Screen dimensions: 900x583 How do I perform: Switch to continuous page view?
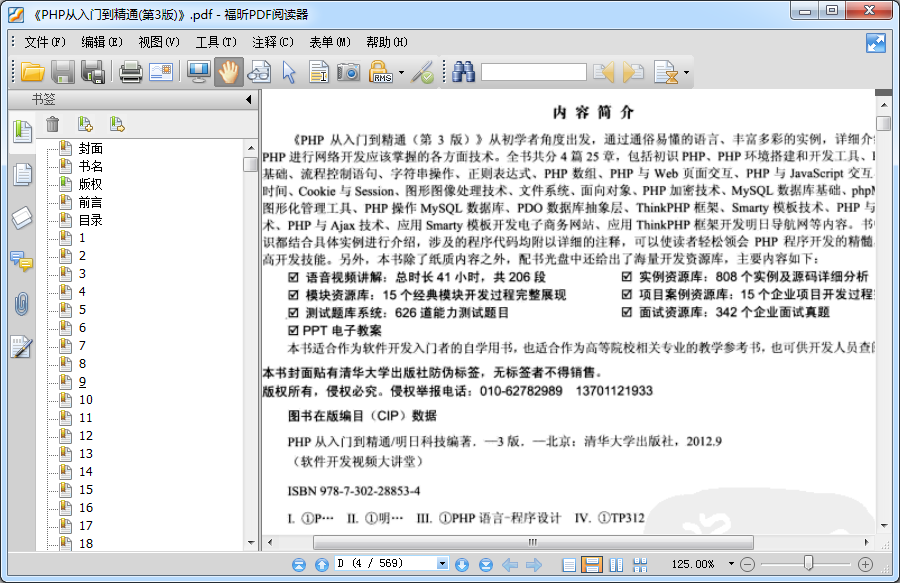pos(592,565)
